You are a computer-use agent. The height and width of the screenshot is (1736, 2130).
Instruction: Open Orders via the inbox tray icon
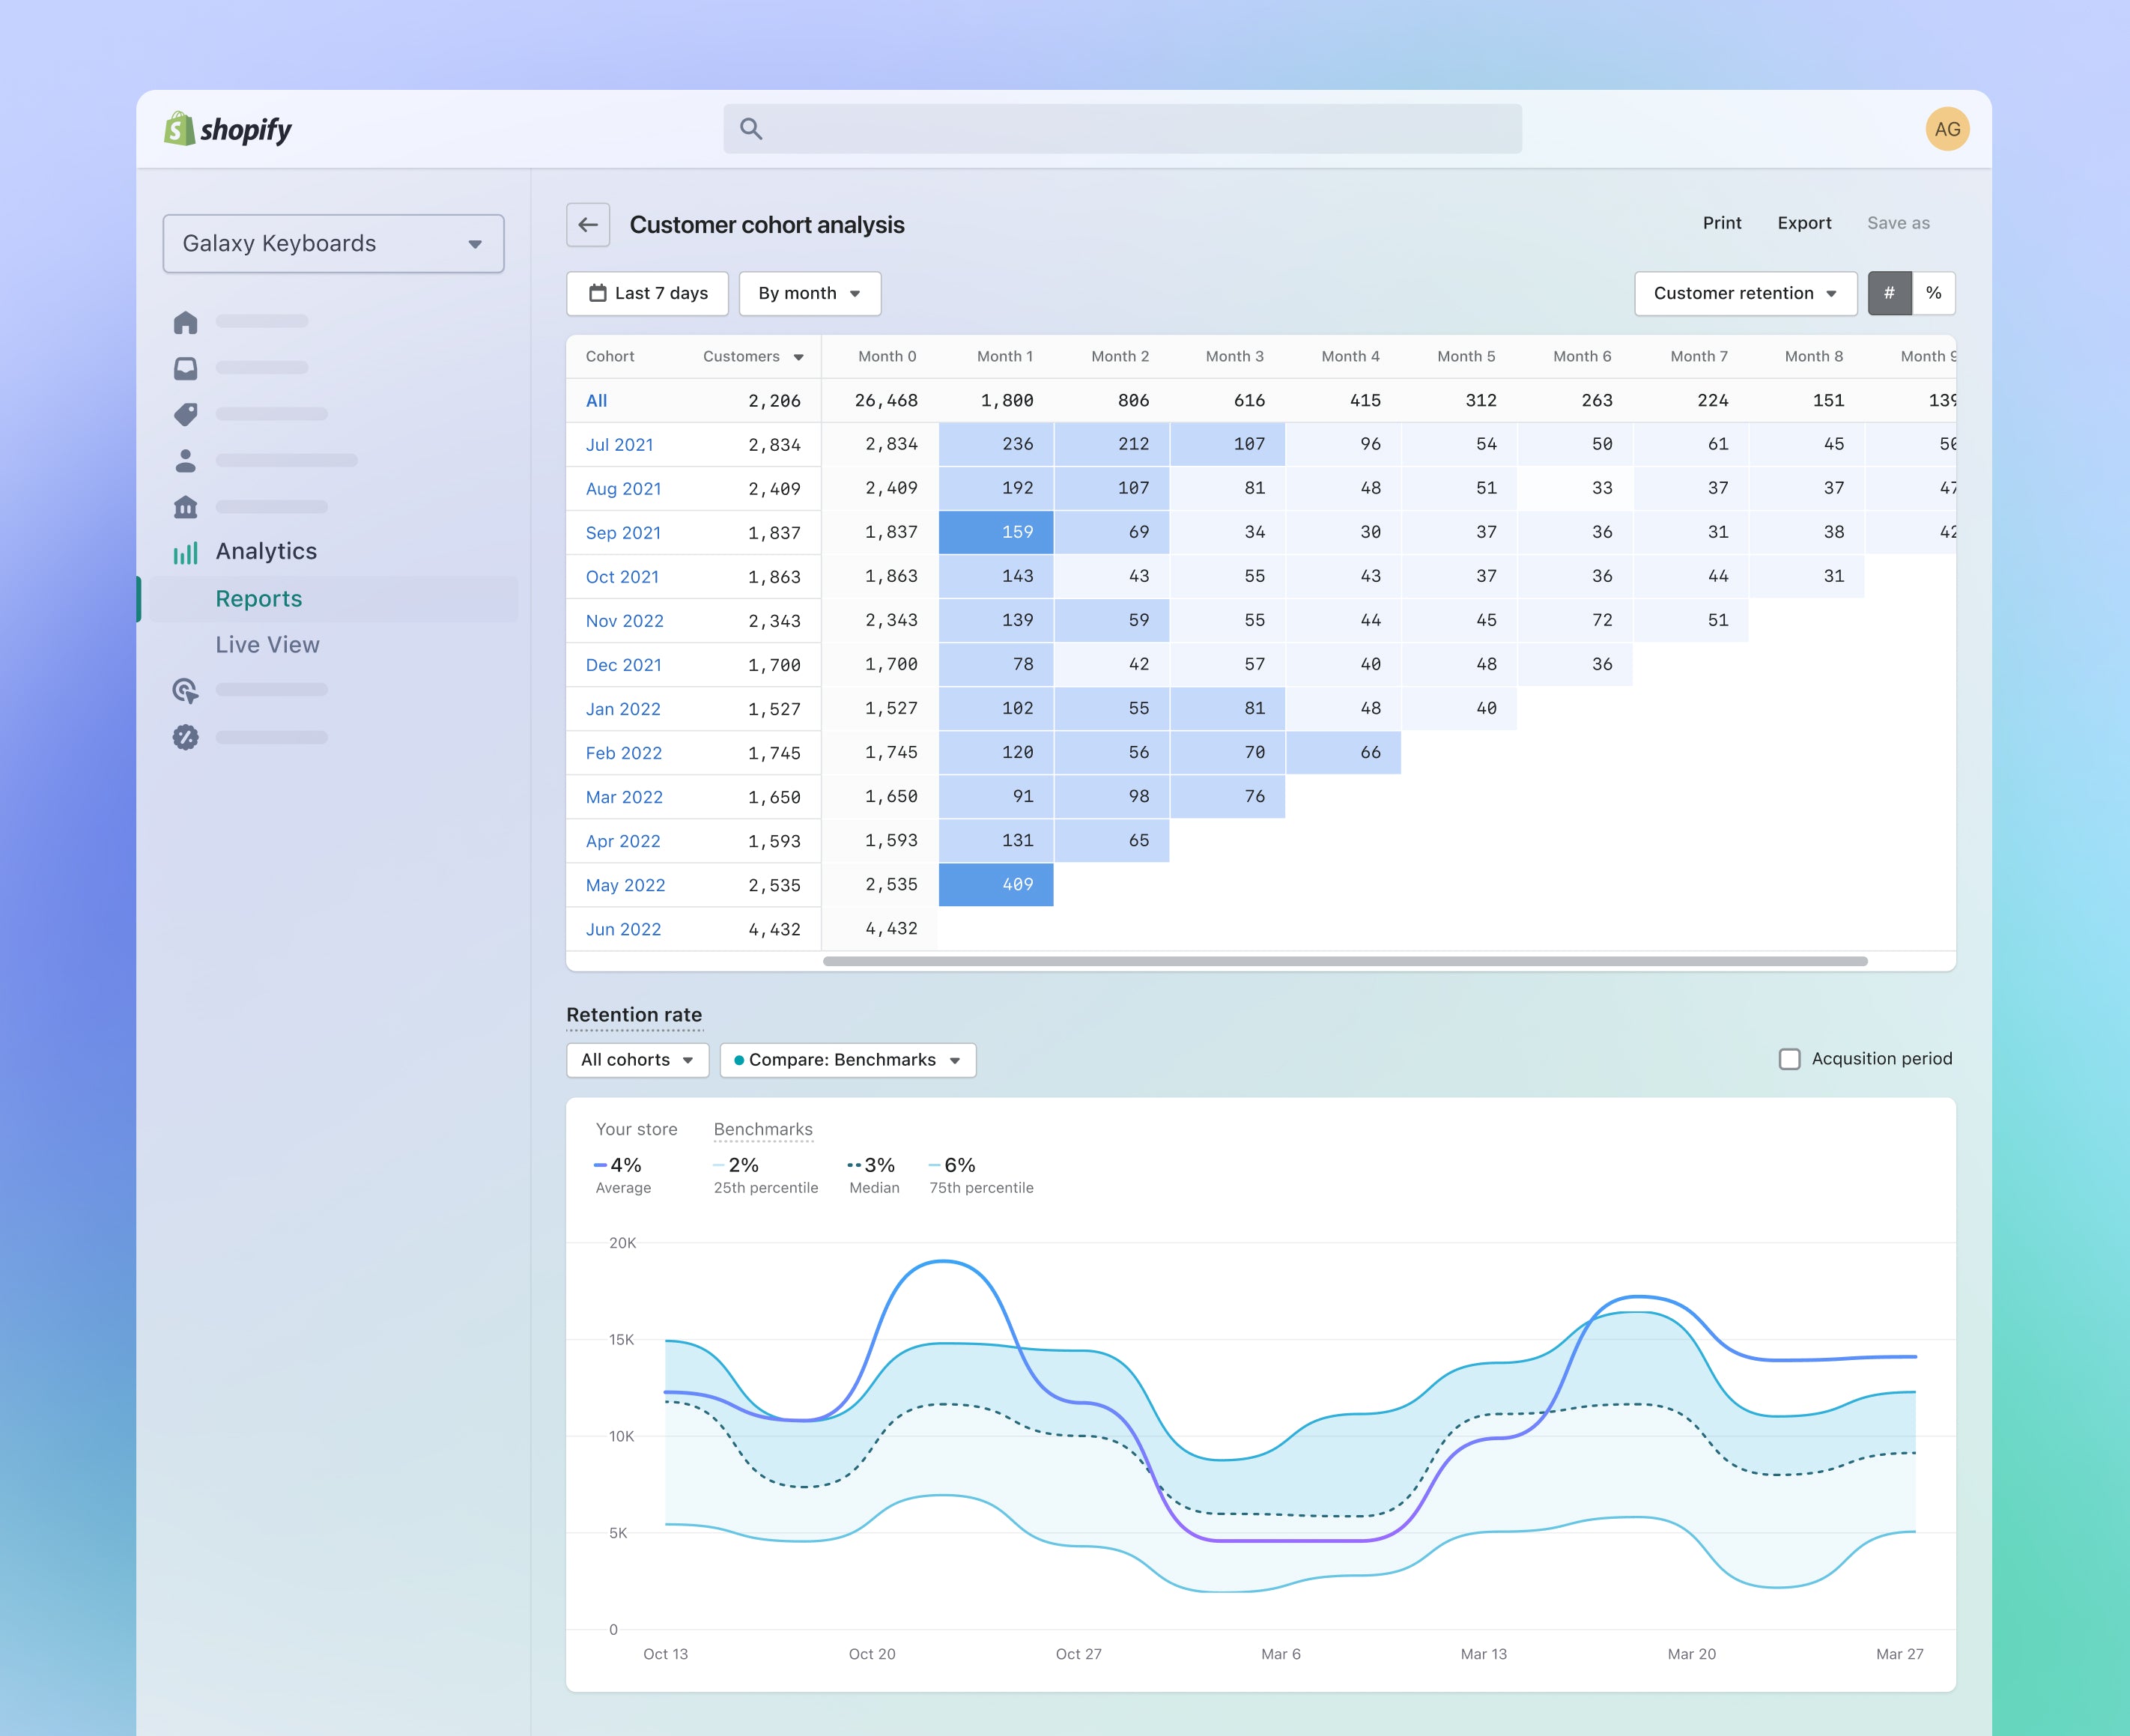tap(186, 368)
